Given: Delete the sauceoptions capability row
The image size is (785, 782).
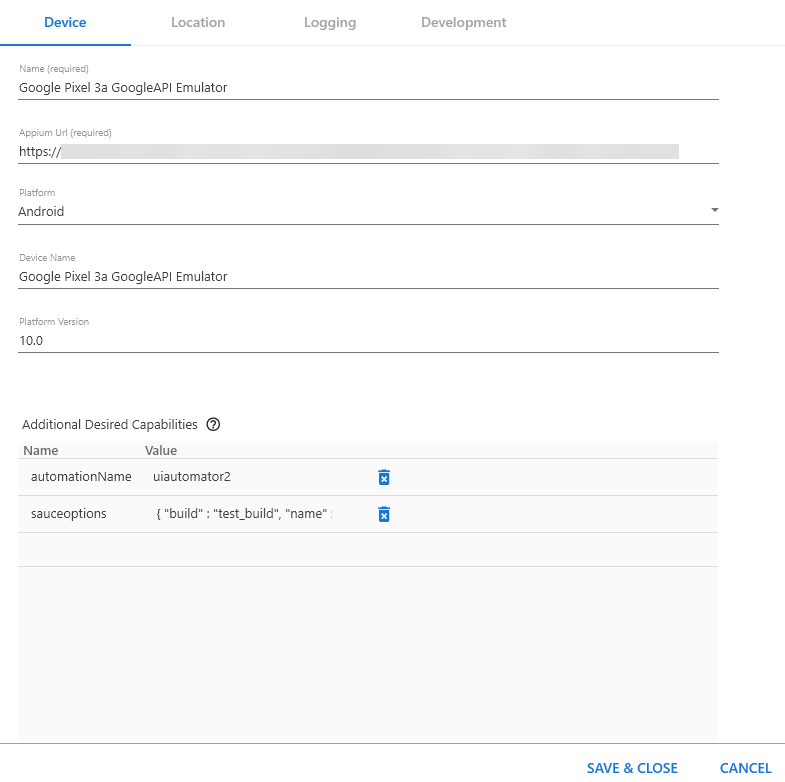Looking at the screenshot, I should [384, 514].
